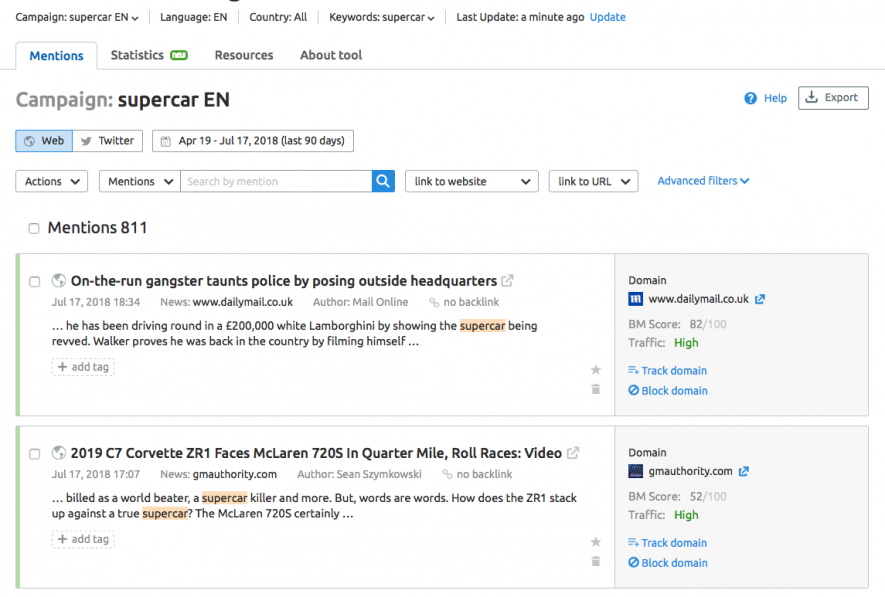Open the Resources tab
Screen dimensions: 885x597
(244, 55)
